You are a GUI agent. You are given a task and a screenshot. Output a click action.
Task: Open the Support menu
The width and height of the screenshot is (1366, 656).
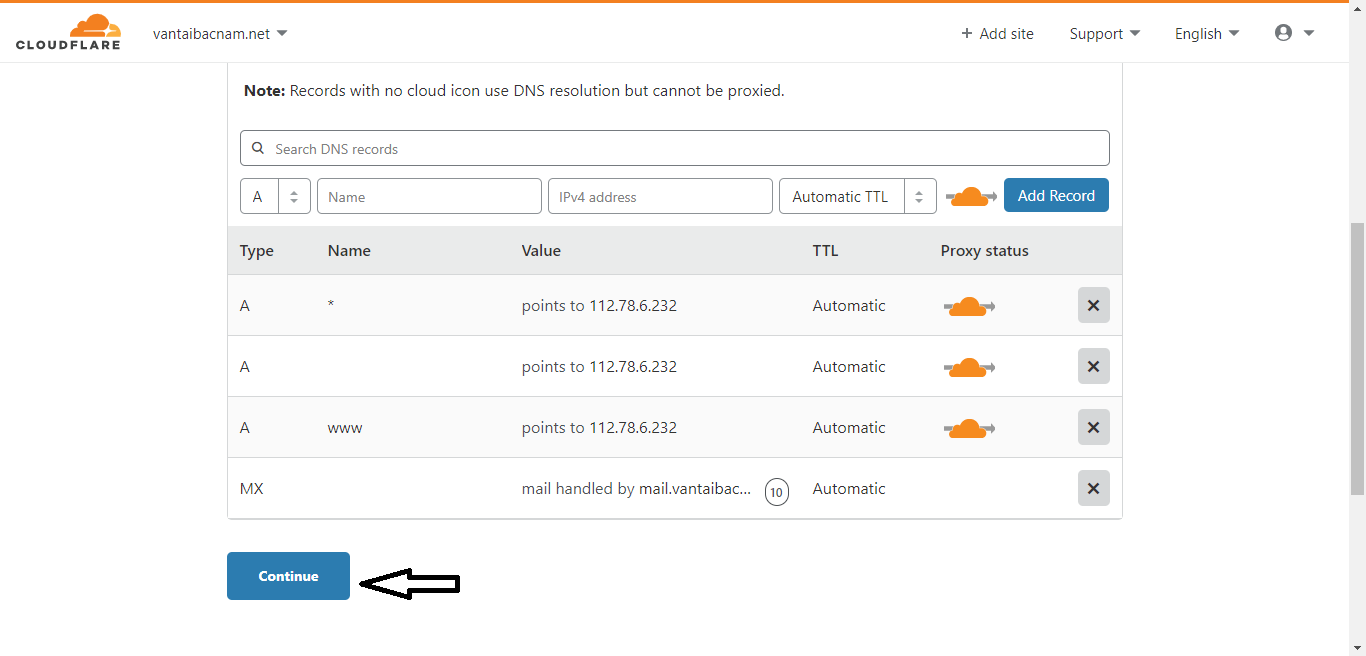(1104, 34)
